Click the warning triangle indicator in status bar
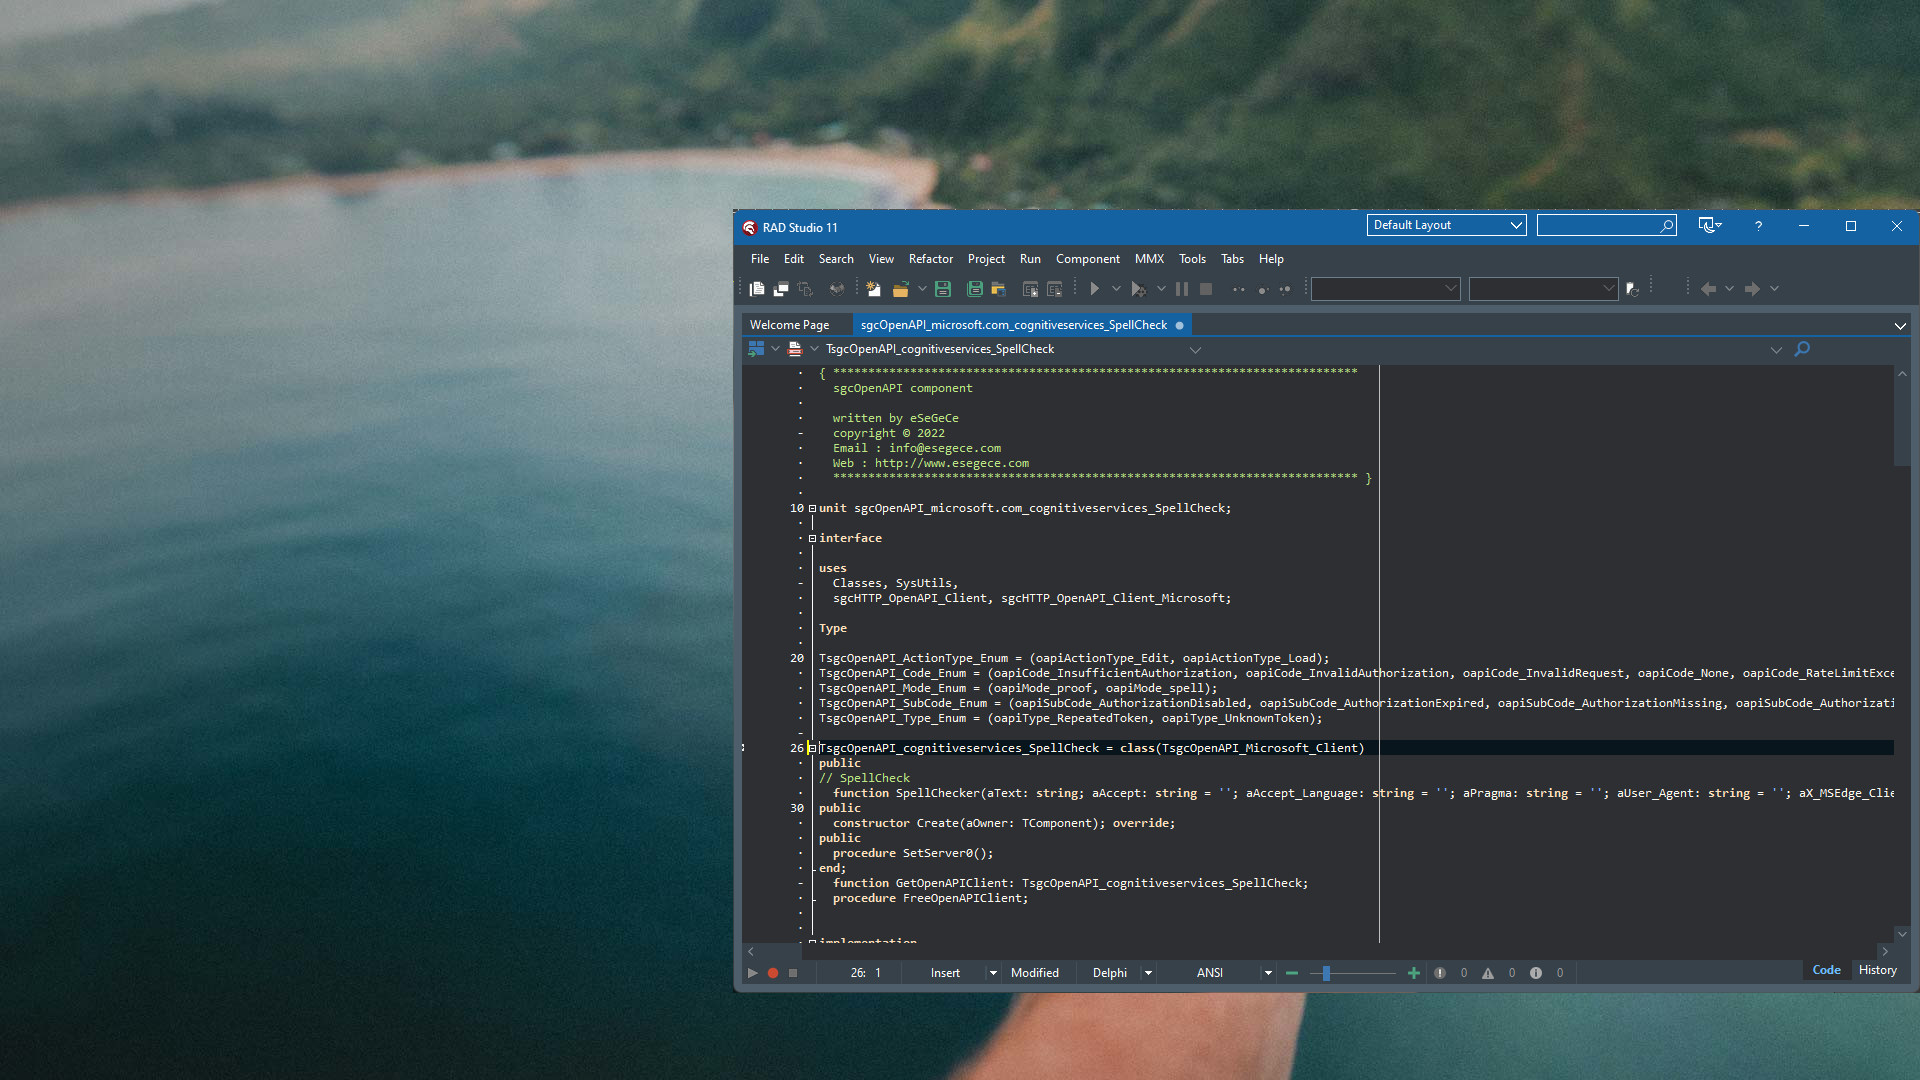 point(1488,973)
